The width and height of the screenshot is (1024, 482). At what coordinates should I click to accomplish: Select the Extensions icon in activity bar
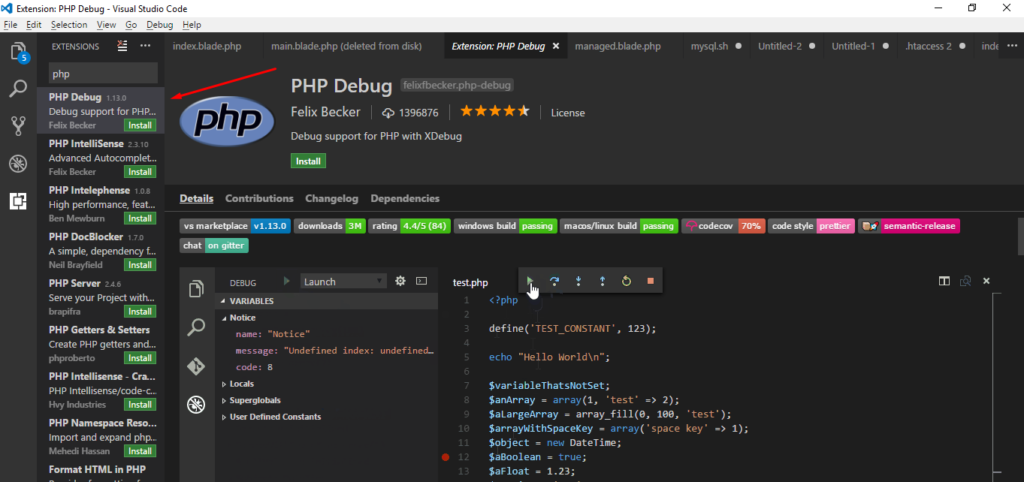click(17, 200)
